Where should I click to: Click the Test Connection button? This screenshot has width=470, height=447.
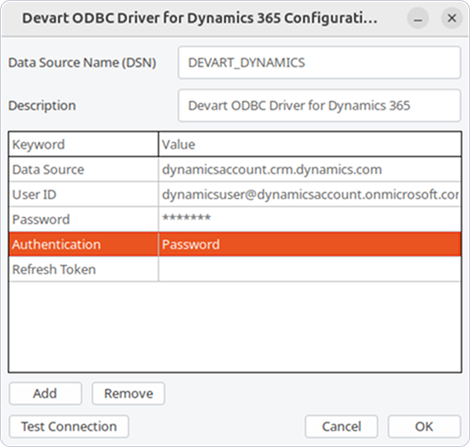coord(69,426)
